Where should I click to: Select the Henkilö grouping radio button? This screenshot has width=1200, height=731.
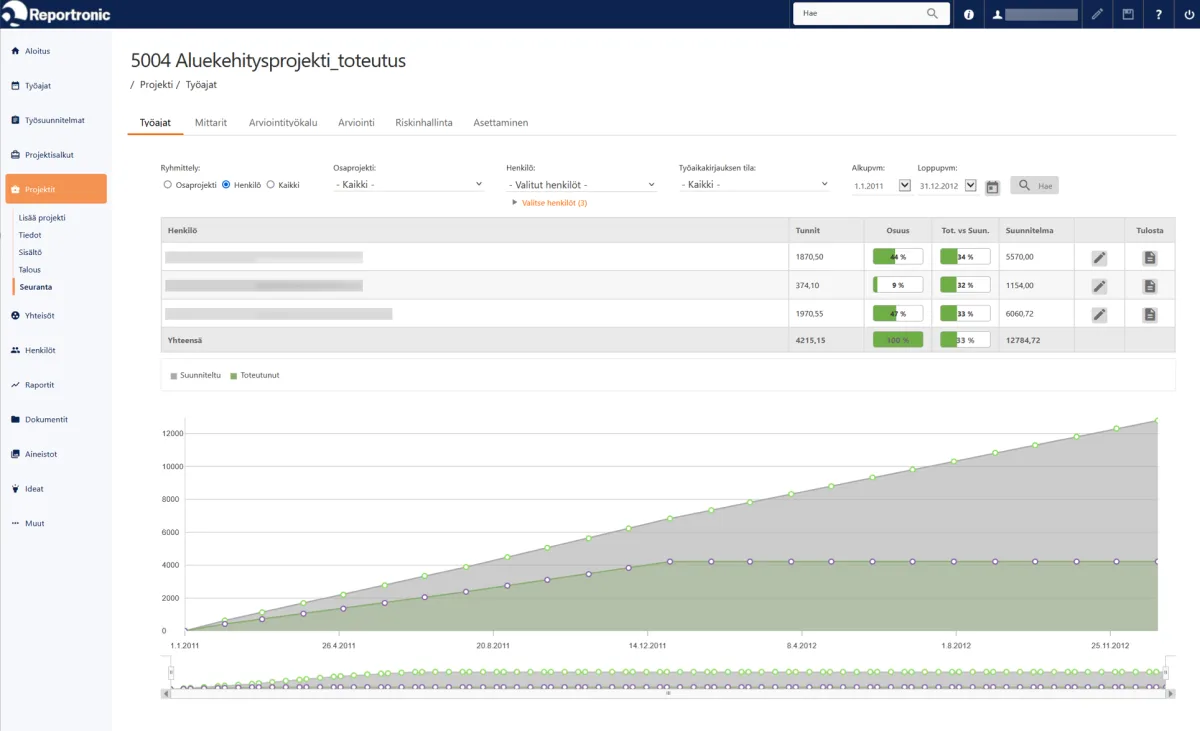point(226,185)
